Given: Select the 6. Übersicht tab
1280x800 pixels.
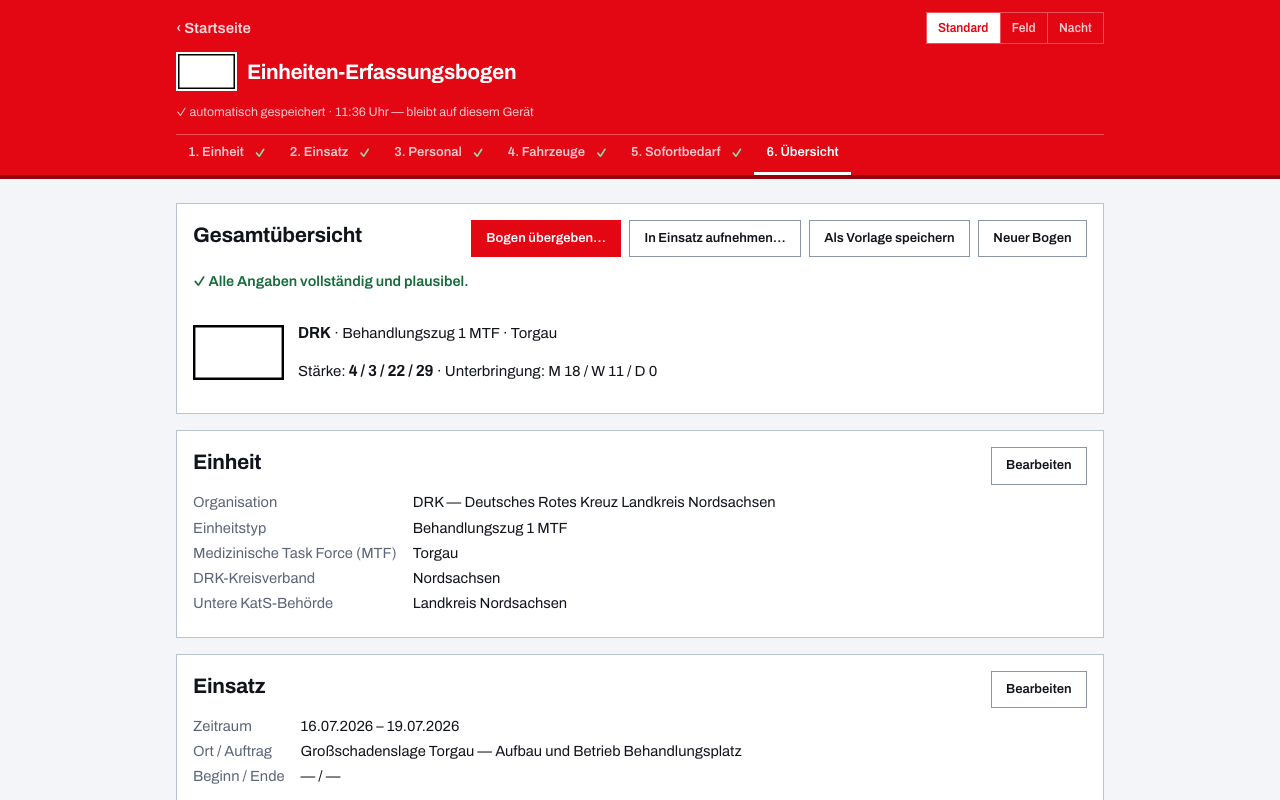Looking at the screenshot, I should (802, 152).
